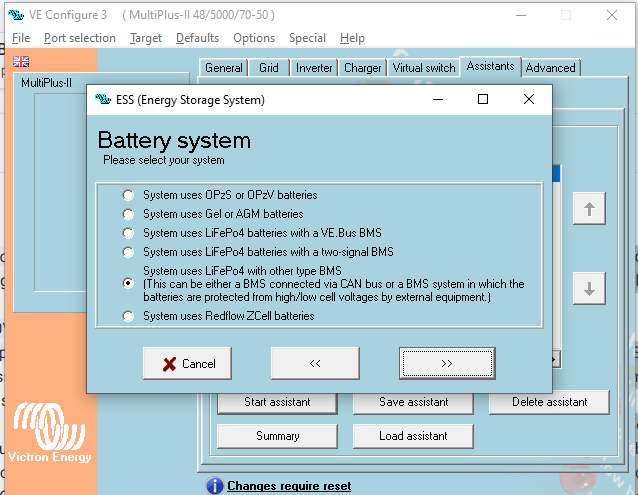Screen dimensions: 638x495
Task: Click the Victron Energy logo
Action: point(52,432)
